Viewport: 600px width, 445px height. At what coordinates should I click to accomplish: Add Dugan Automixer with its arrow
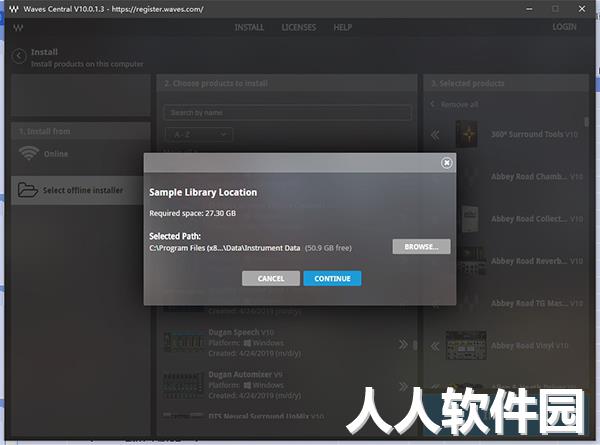pos(403,386)
